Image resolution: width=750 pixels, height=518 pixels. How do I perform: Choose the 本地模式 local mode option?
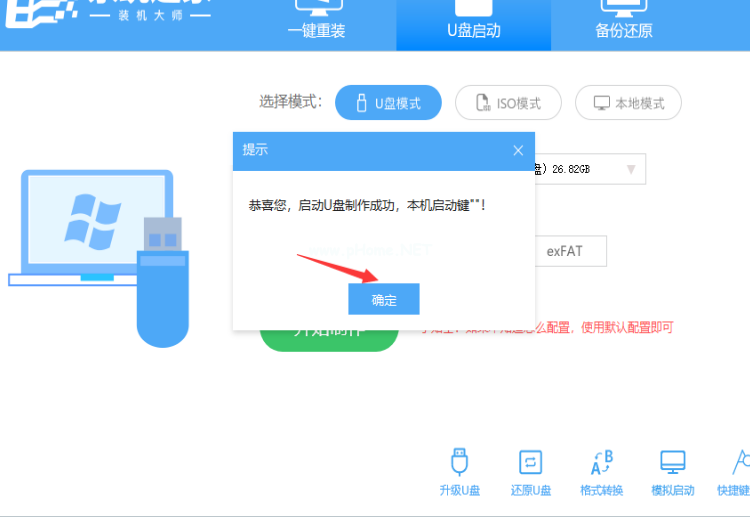pyautogui.click(x=628, y=103)
